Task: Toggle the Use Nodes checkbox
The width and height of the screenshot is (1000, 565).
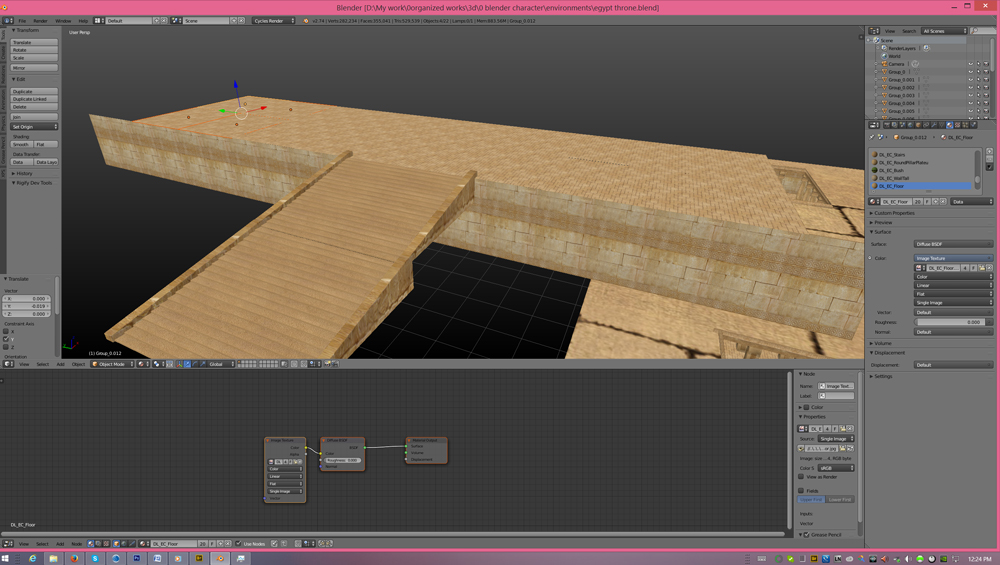Action: (x=239, y=544)
